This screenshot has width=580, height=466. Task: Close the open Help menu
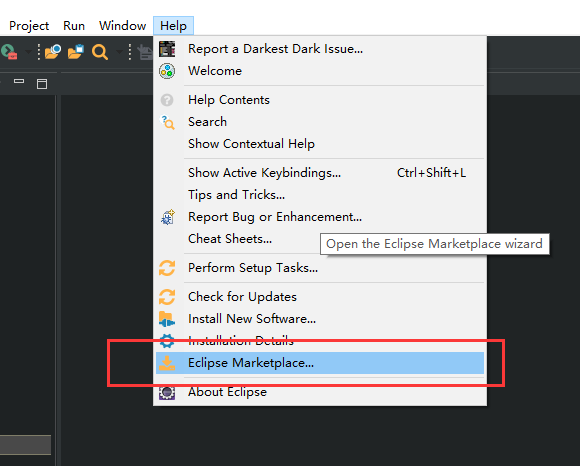(173, 26)
